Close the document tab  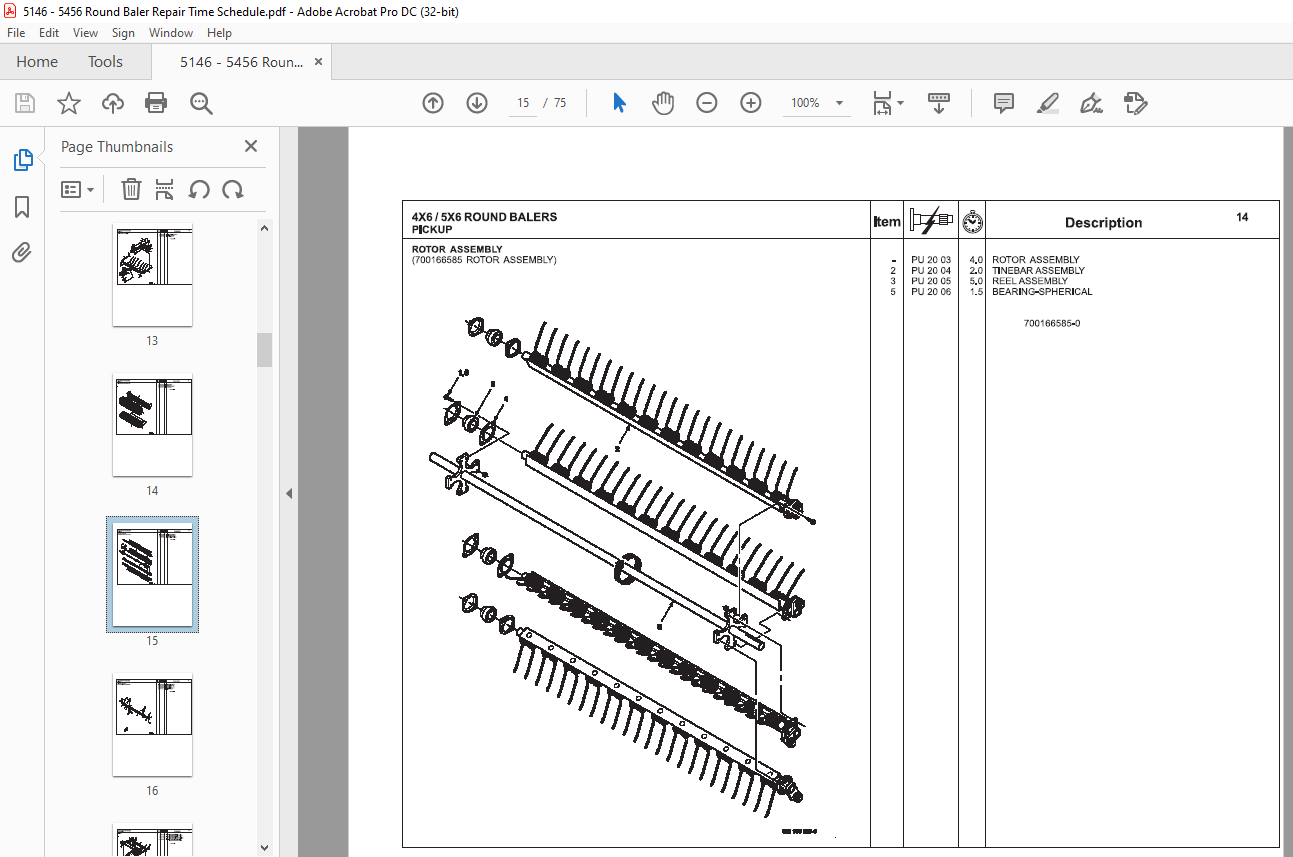[319, 62]
